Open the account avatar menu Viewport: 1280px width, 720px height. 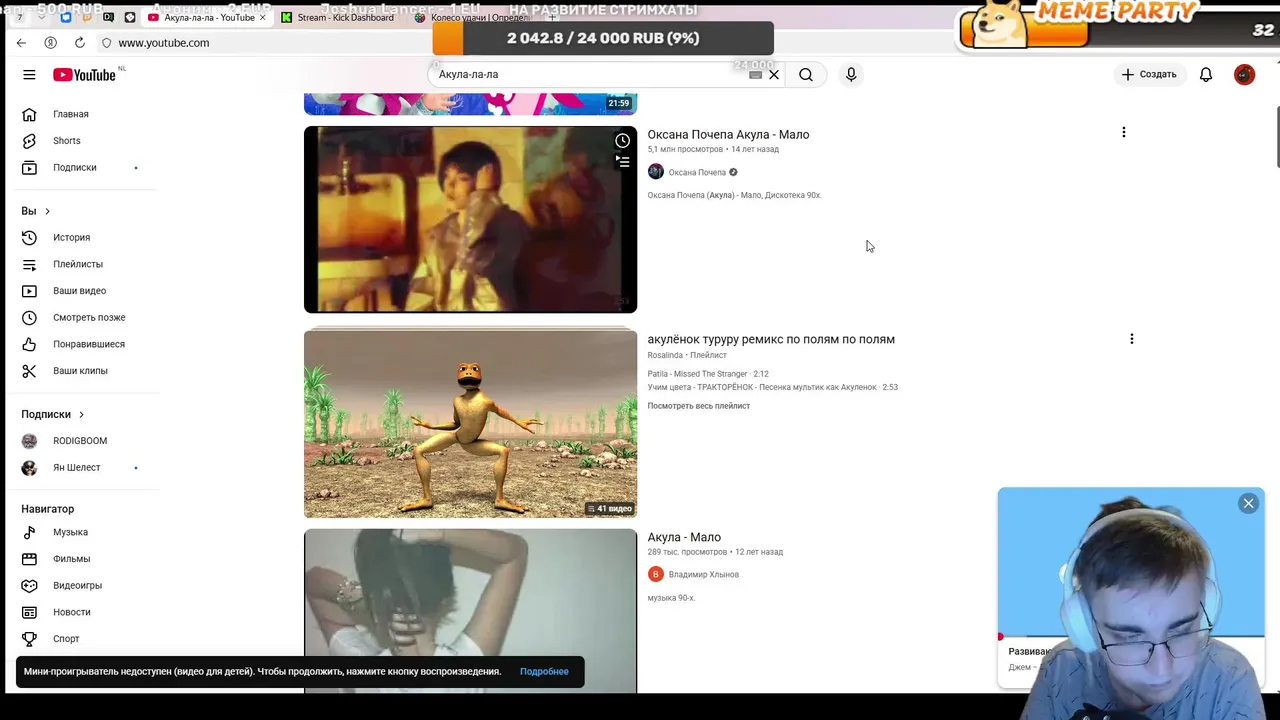coord(1244,75)
